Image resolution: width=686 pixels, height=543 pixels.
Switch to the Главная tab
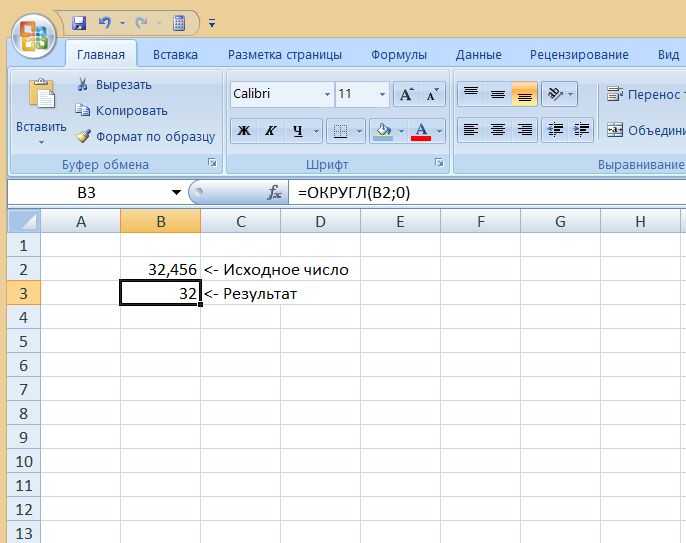(101, 55)
